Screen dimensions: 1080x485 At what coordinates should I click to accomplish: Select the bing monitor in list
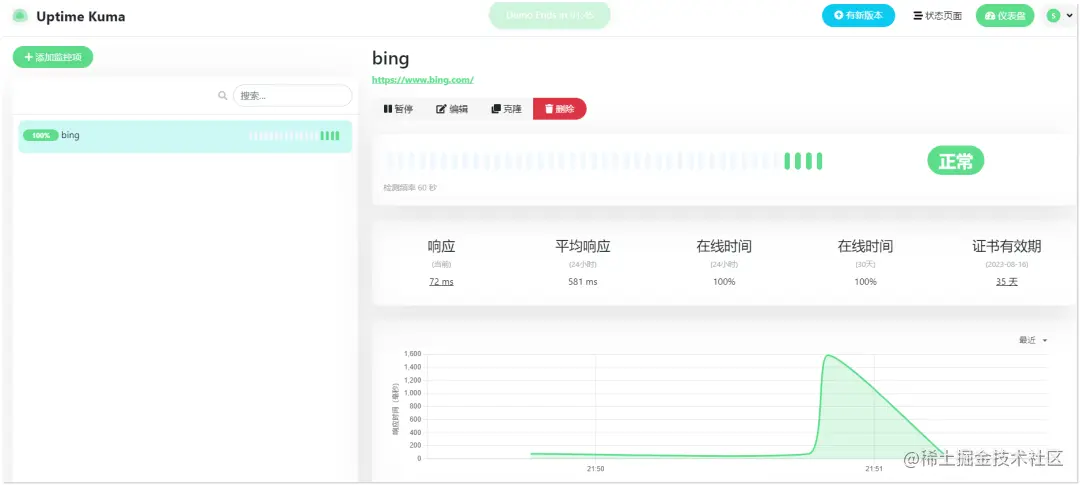tap(185, 136)
